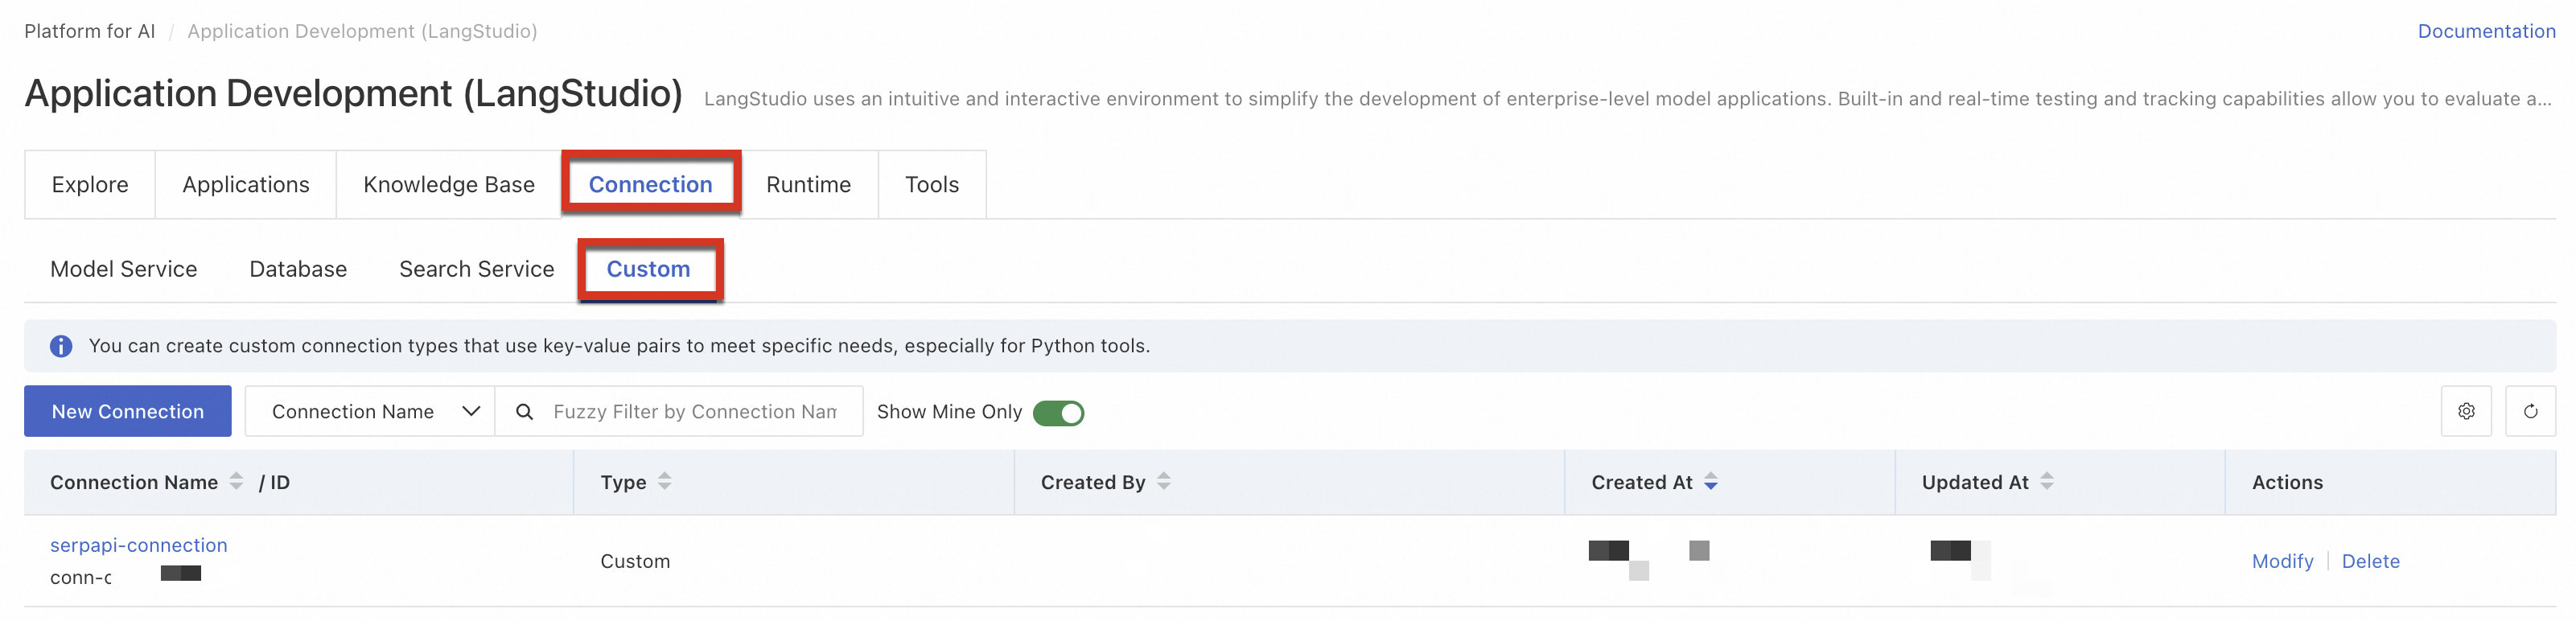Sort by Connection Name column
Image resolution: width=2576 pixels, height=621 pixels.
(236, 481)
